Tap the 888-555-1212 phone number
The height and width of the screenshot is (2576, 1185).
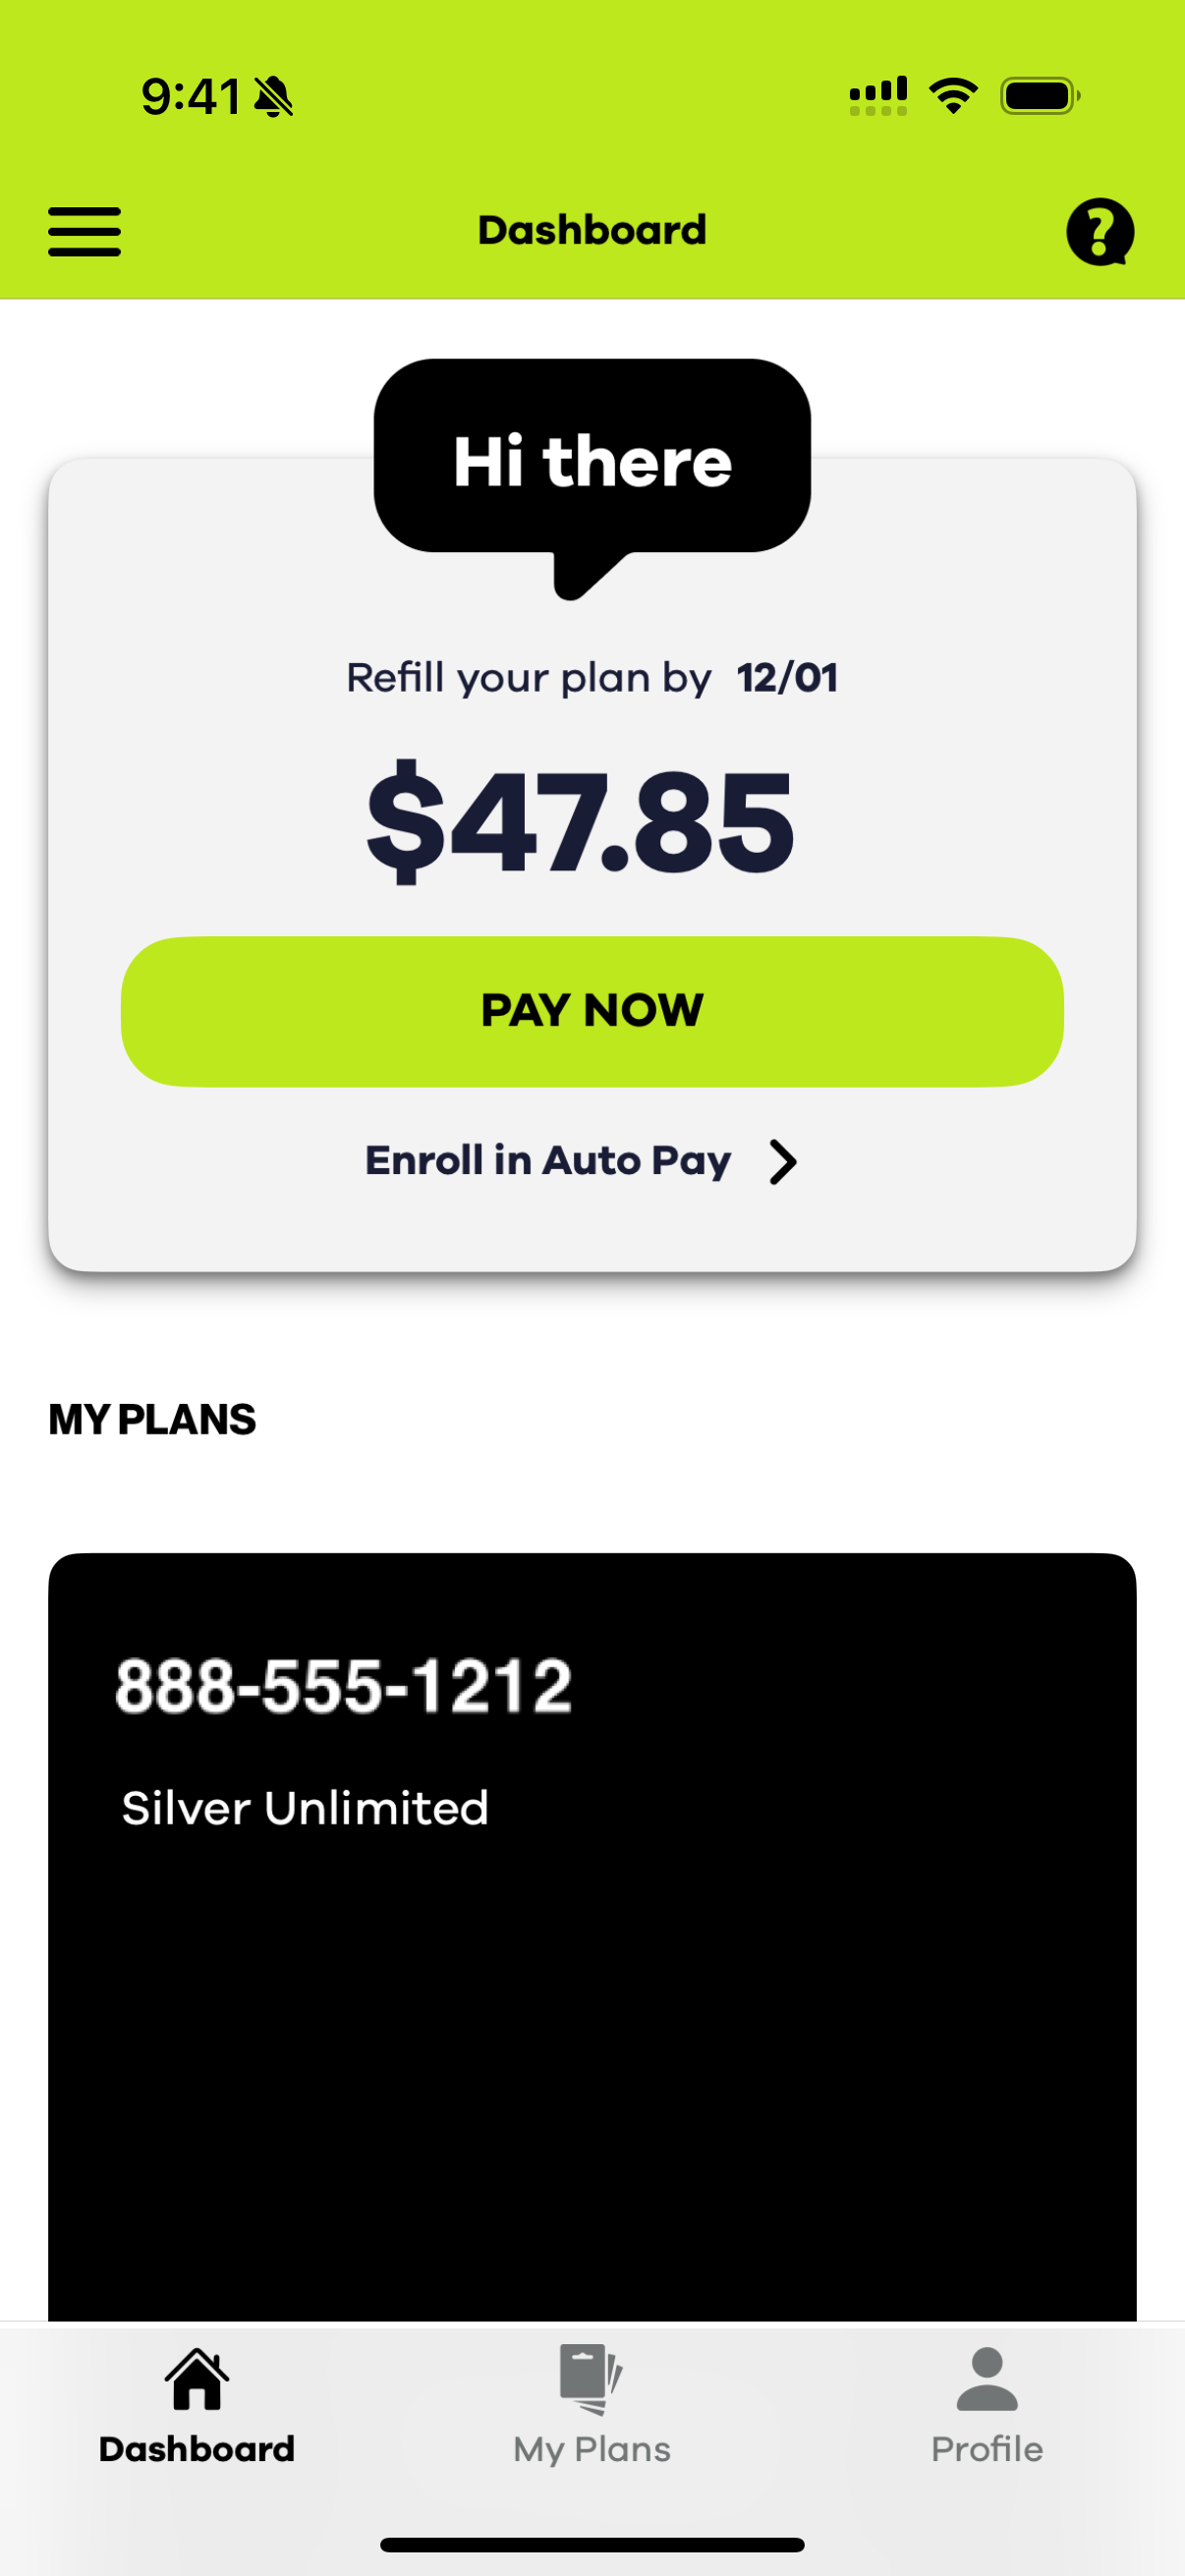pyautogui.click(x=344, y=1686)
